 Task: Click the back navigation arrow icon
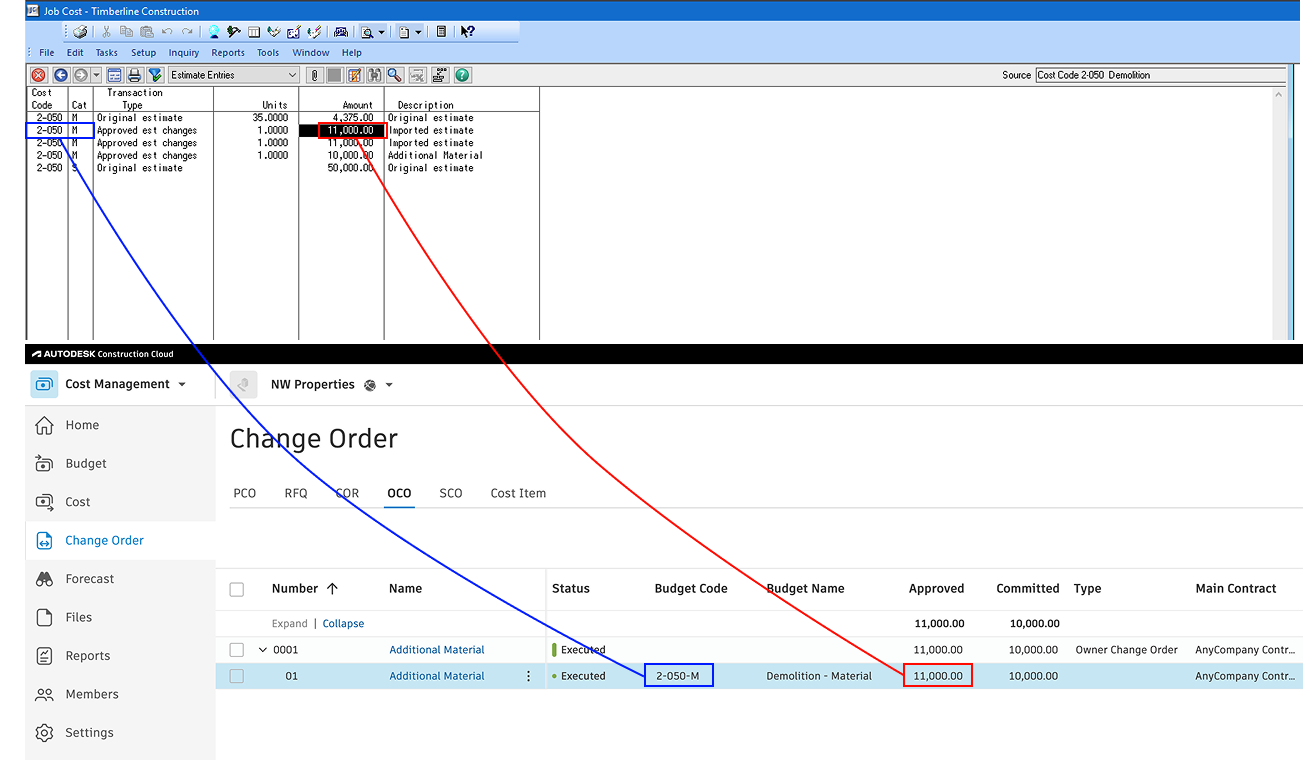tap(60, 75)
